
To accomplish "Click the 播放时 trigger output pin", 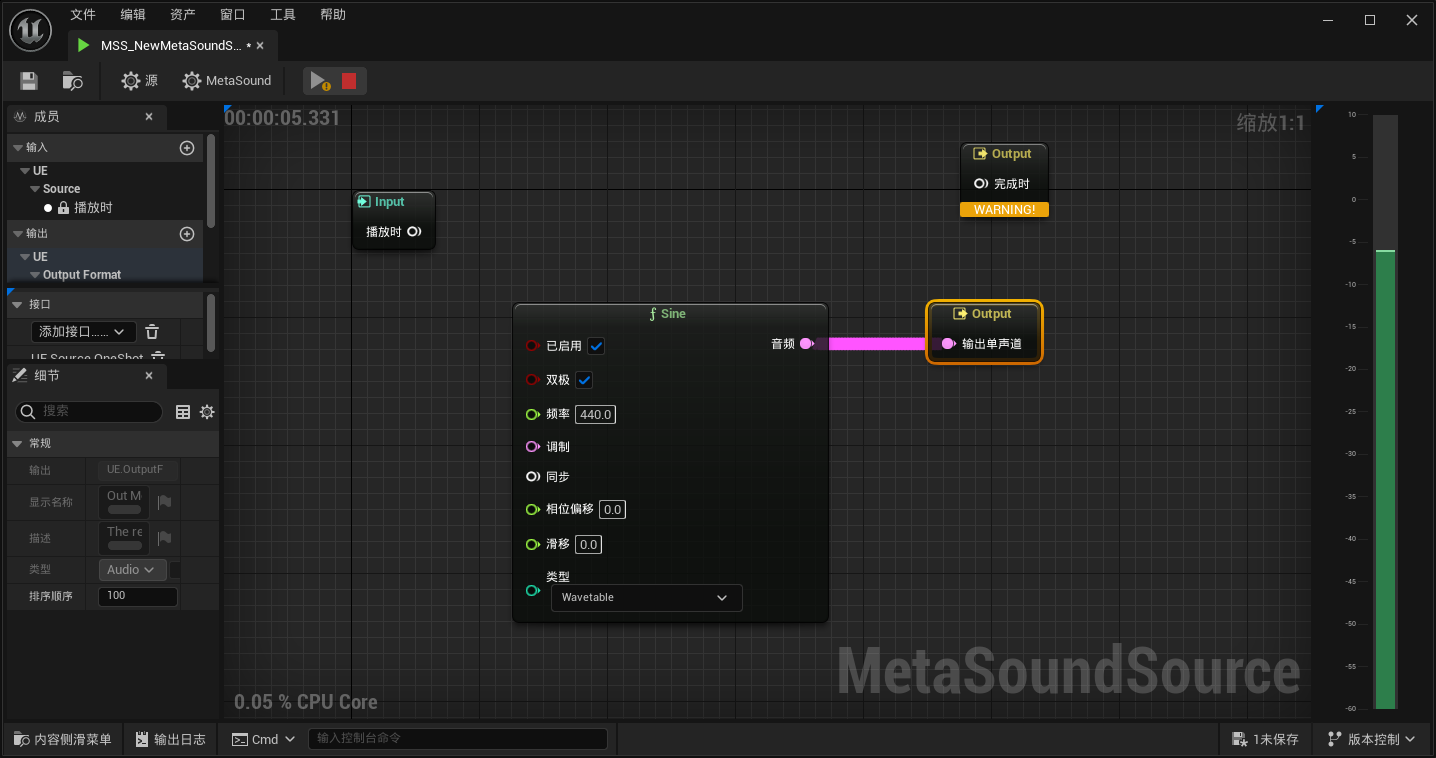I will click(x=414, y=232).
